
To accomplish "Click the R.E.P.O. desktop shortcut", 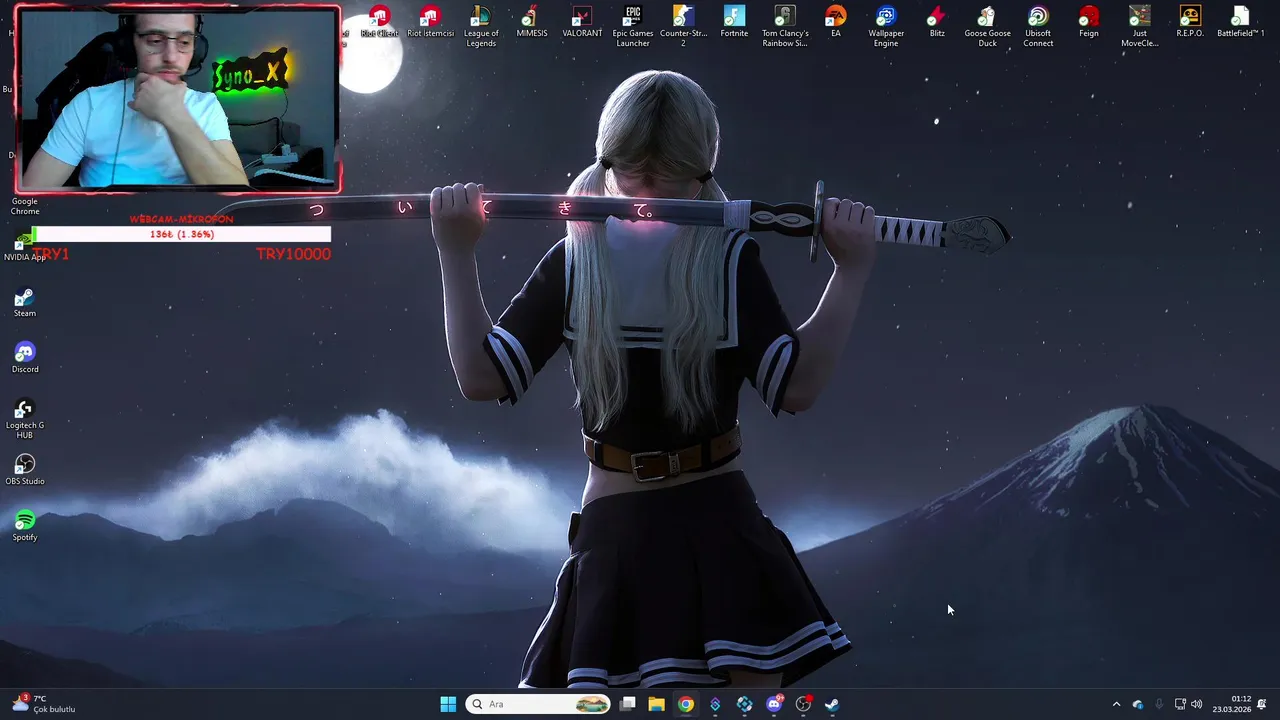I will pyautogui.click(x=1190, y=21).
